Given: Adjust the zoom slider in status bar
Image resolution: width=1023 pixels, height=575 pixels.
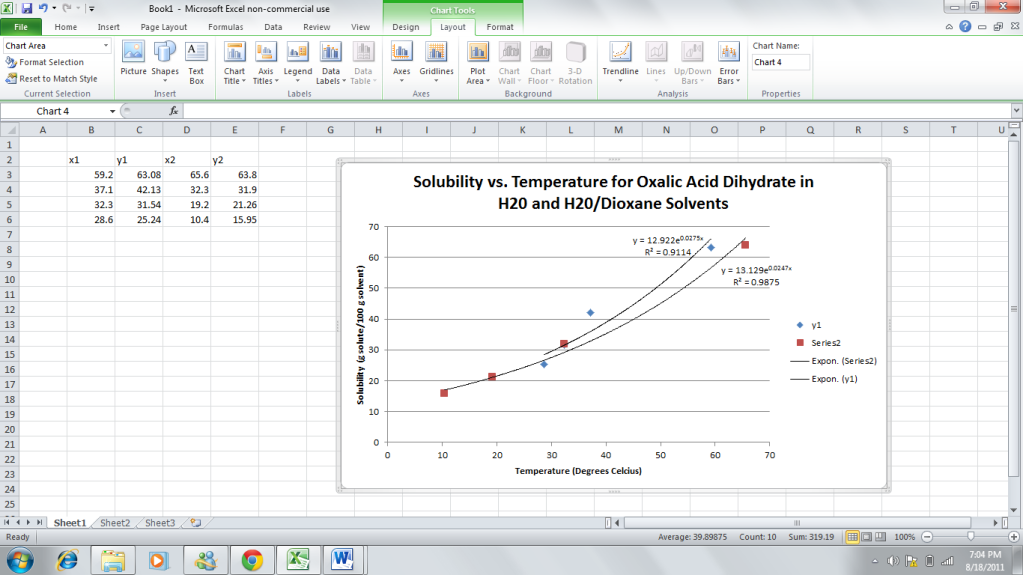Looking at the screenshot, I should (x=970, y=537).
